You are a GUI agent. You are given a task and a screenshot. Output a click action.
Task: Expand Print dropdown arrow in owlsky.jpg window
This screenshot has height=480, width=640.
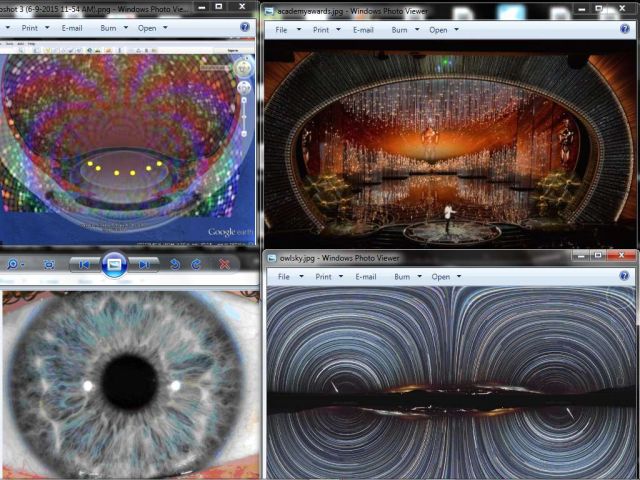(x=341, y=277)
